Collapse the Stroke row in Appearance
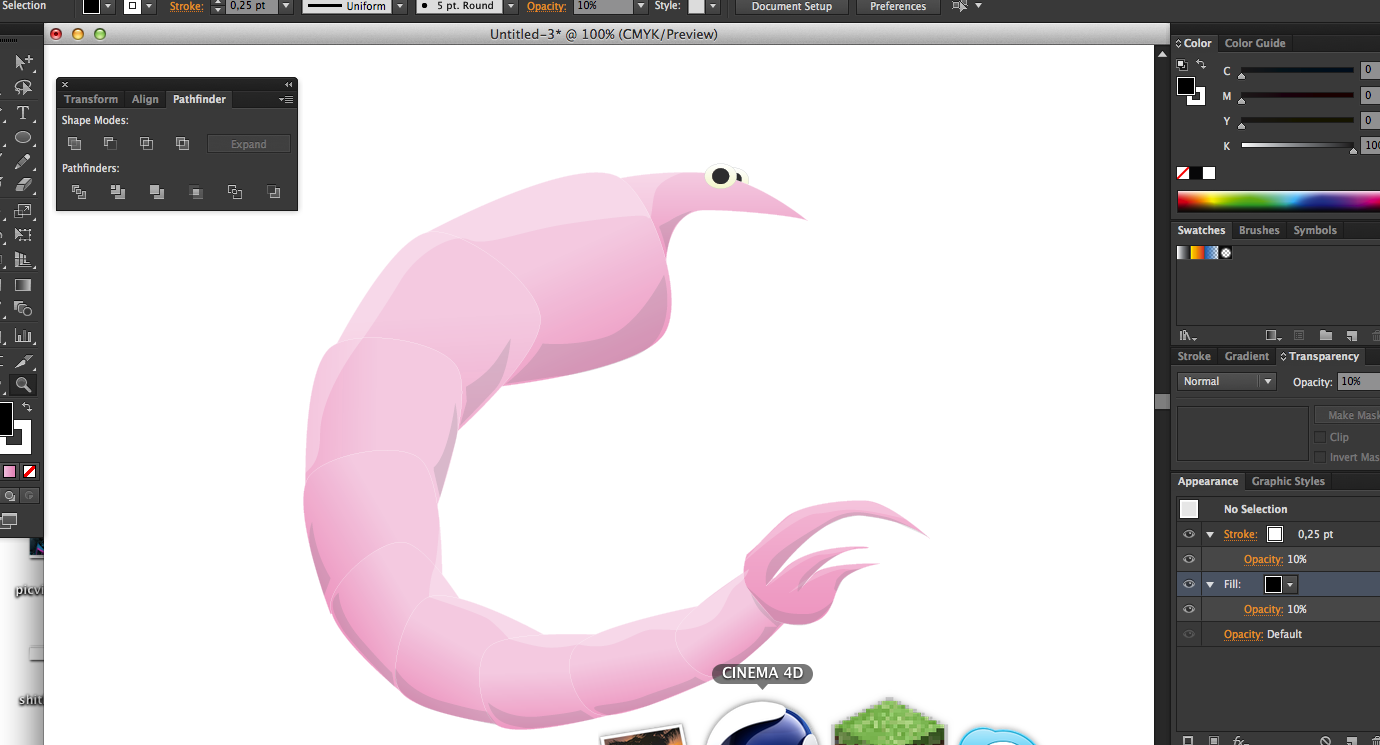The height and width of the screenshot is (745, 1380). (1210, 535)
